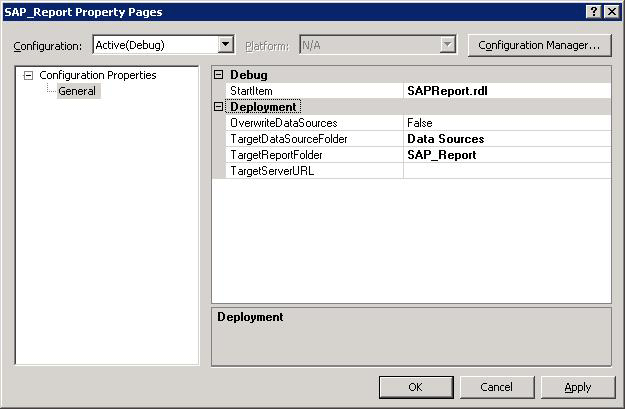Viewport: 625px width, 409px height.
Task: Close the Property Pages dialog
Action: click(612, 12)
